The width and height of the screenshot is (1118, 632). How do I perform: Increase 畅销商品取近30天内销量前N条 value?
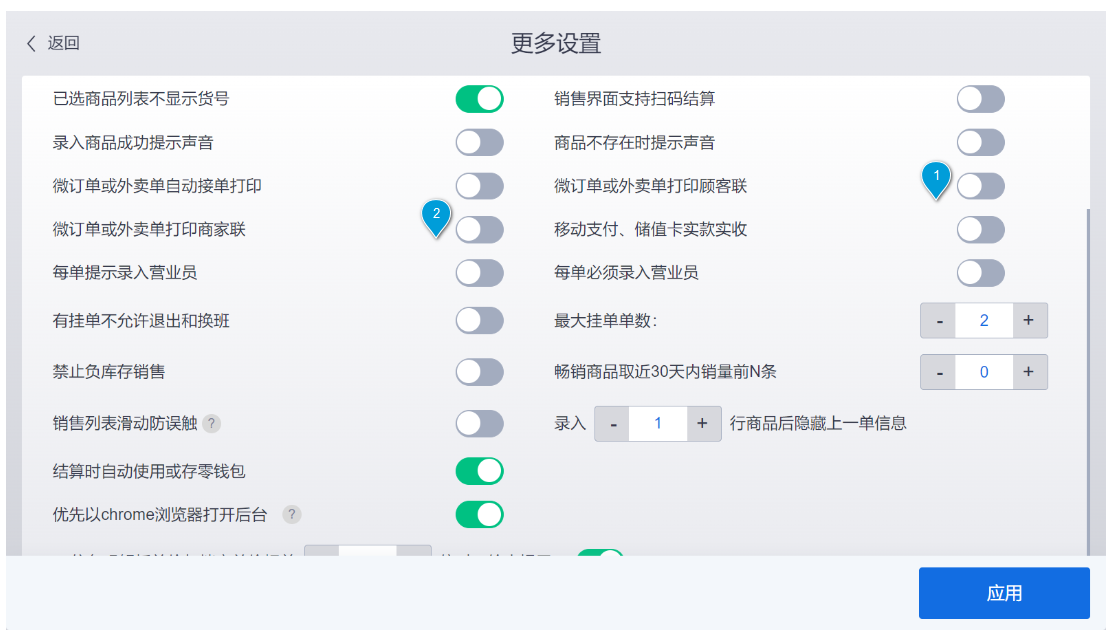(x=1029, y=372)
